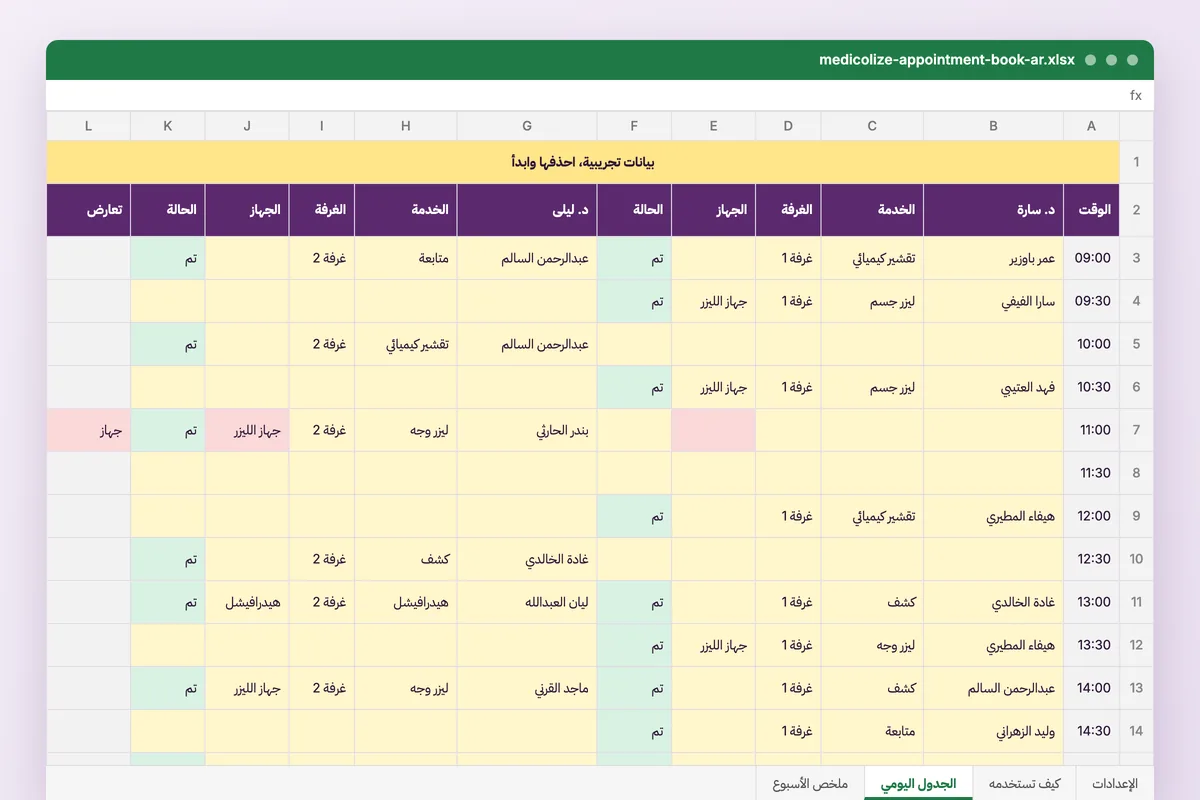This screenshot has width=1200, height=800.
Task: Open the ملخص الأسبوع sheet tab
Action: pos(810,784)
